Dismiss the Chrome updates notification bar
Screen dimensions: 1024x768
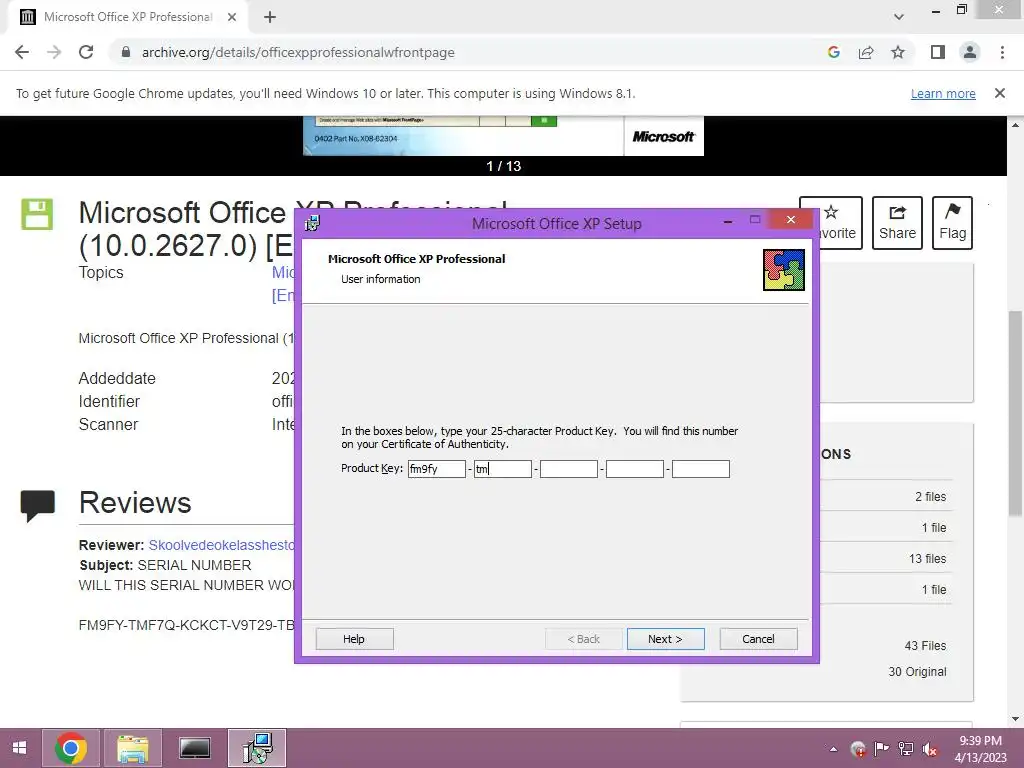[1000, 93]
